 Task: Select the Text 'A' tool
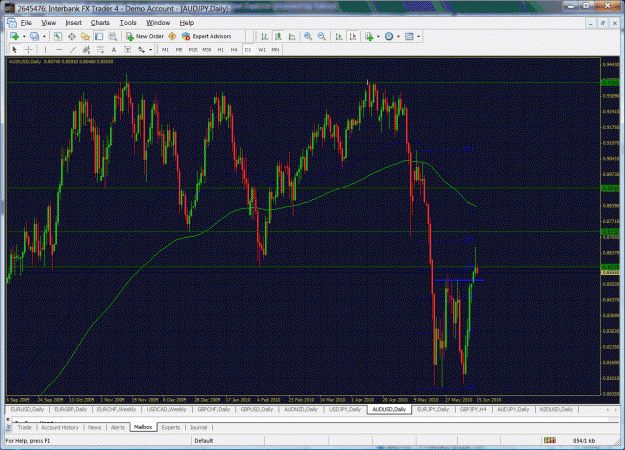pyautogui.click(x=114, y=49)
